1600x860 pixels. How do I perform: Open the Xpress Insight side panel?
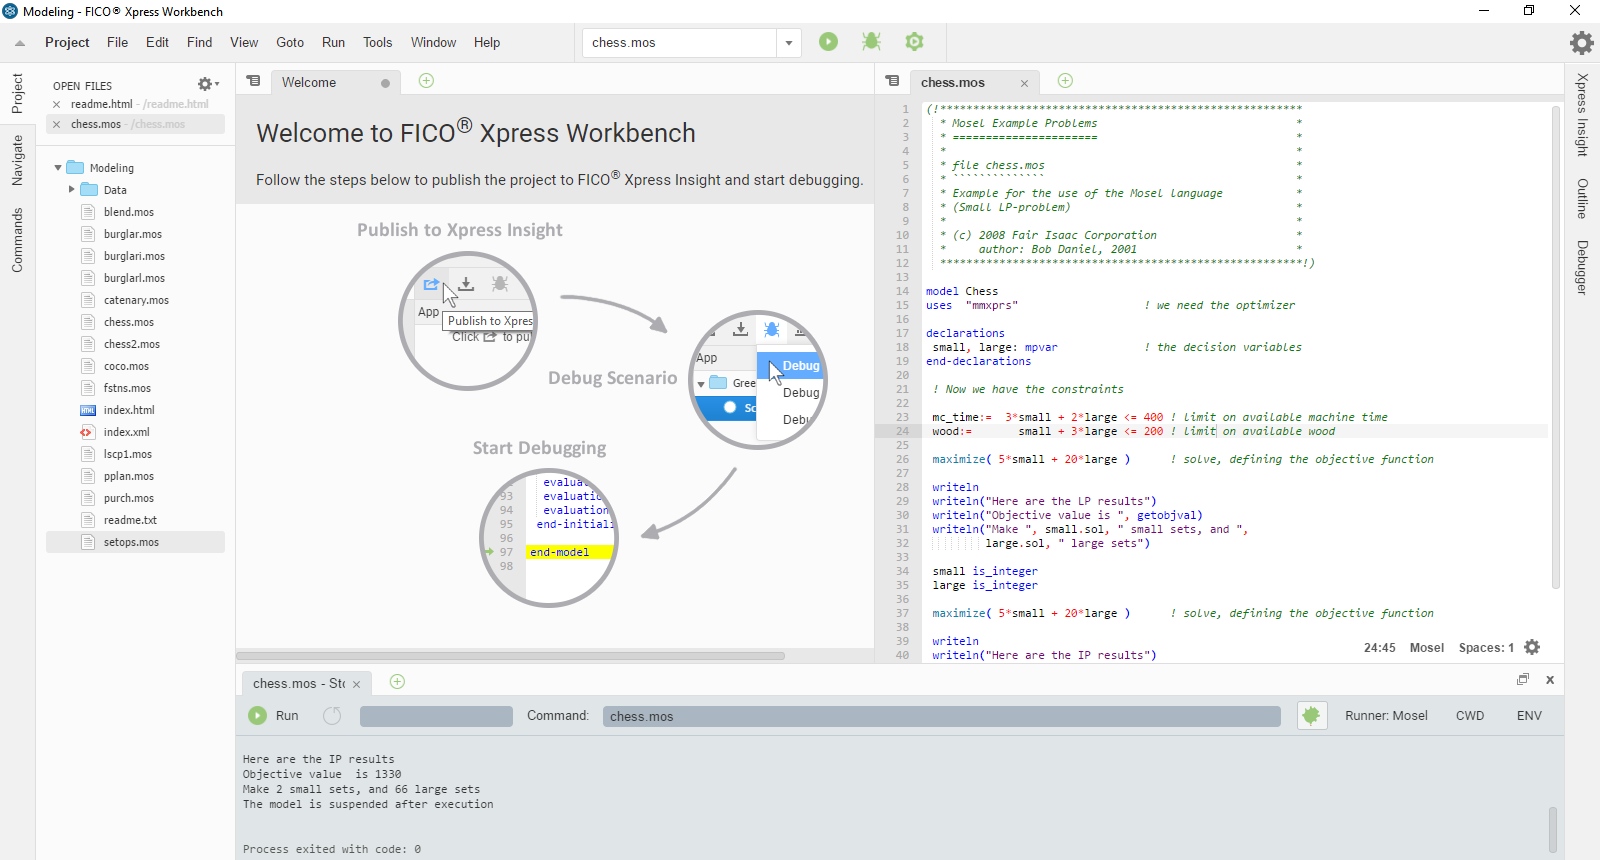click(1582, 115)
